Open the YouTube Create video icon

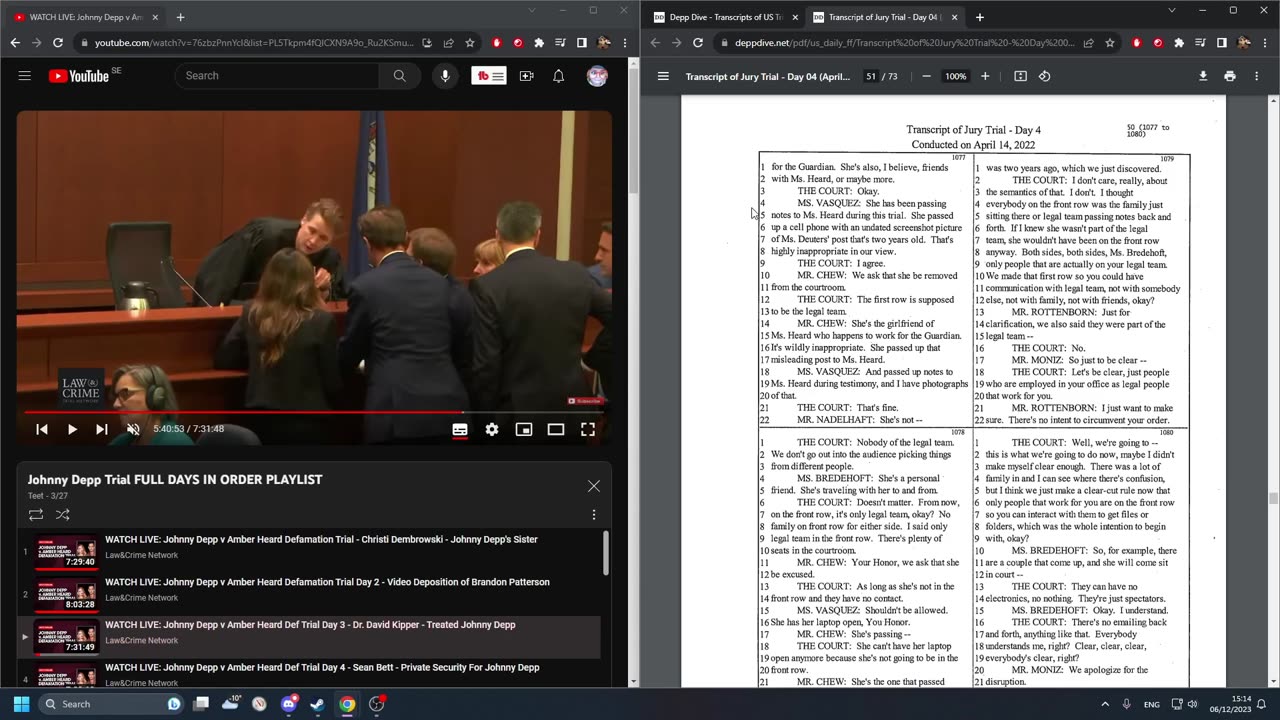click(526, 76)
